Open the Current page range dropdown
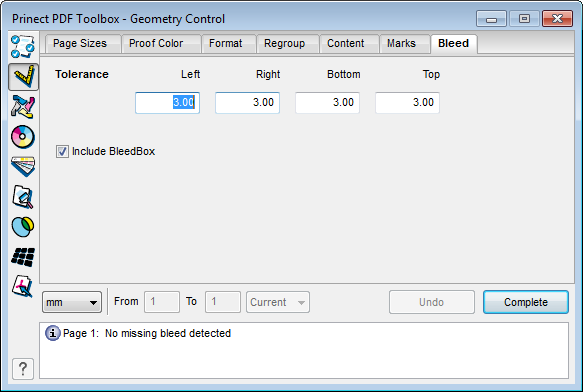583x392 pixels. coord(278,302)
